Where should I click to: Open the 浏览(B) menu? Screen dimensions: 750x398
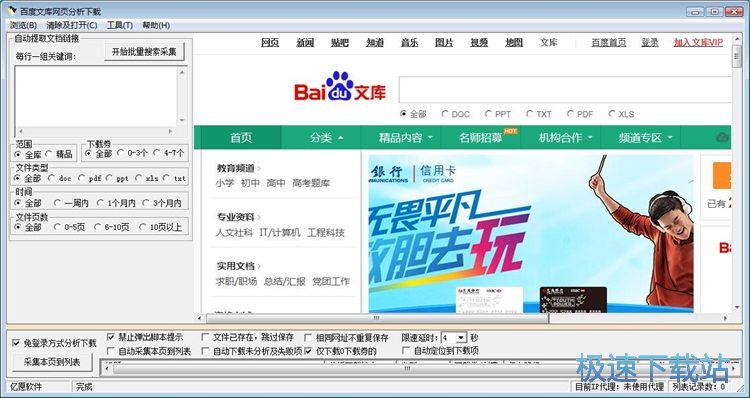click(x=23, y=25)
